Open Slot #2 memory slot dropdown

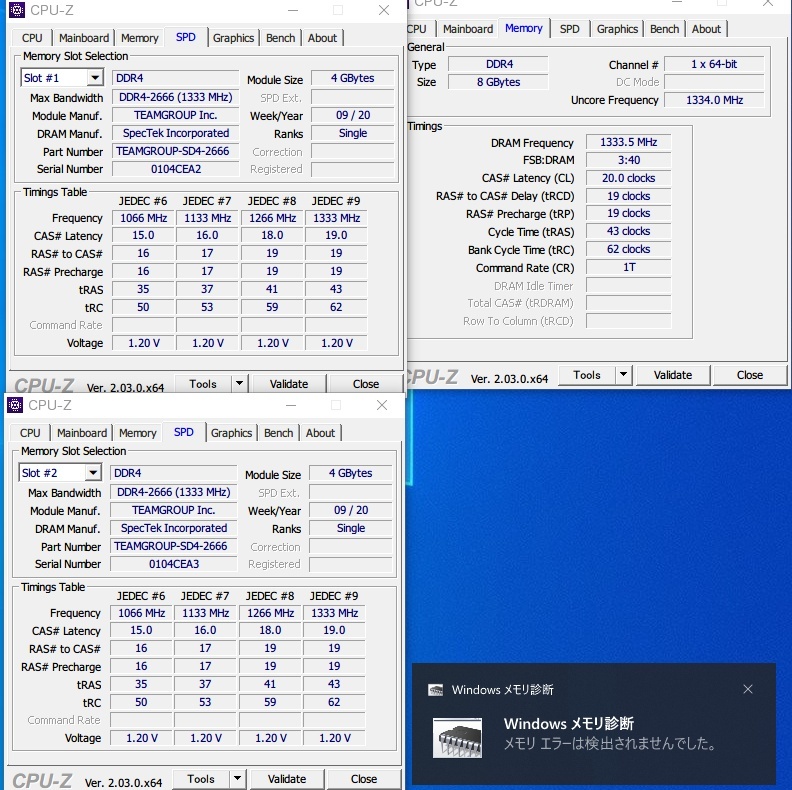click(x=92, y=473)
